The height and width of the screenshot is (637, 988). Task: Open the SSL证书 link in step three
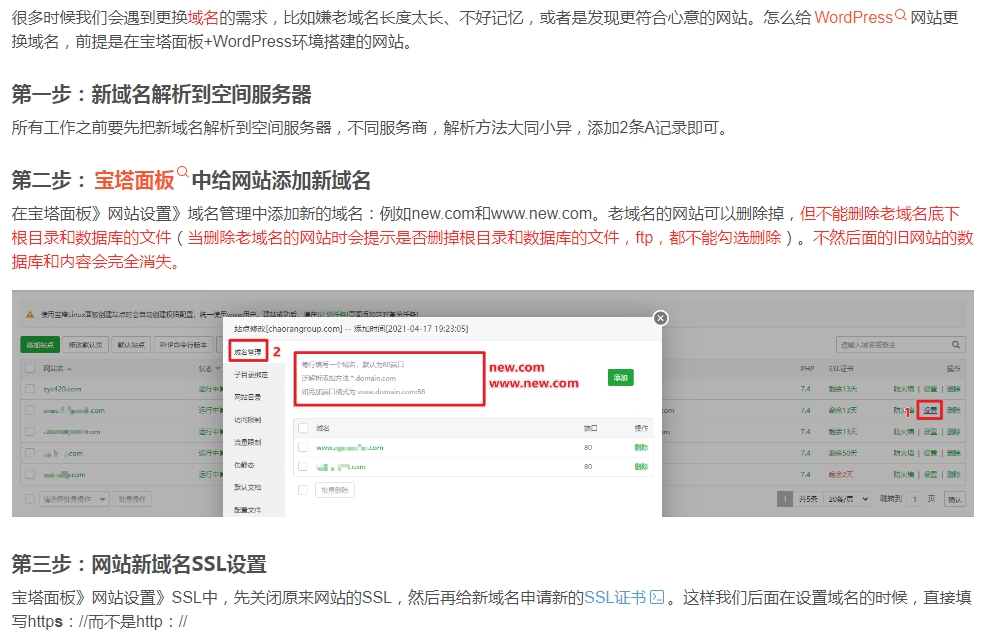tap(615, 597)
